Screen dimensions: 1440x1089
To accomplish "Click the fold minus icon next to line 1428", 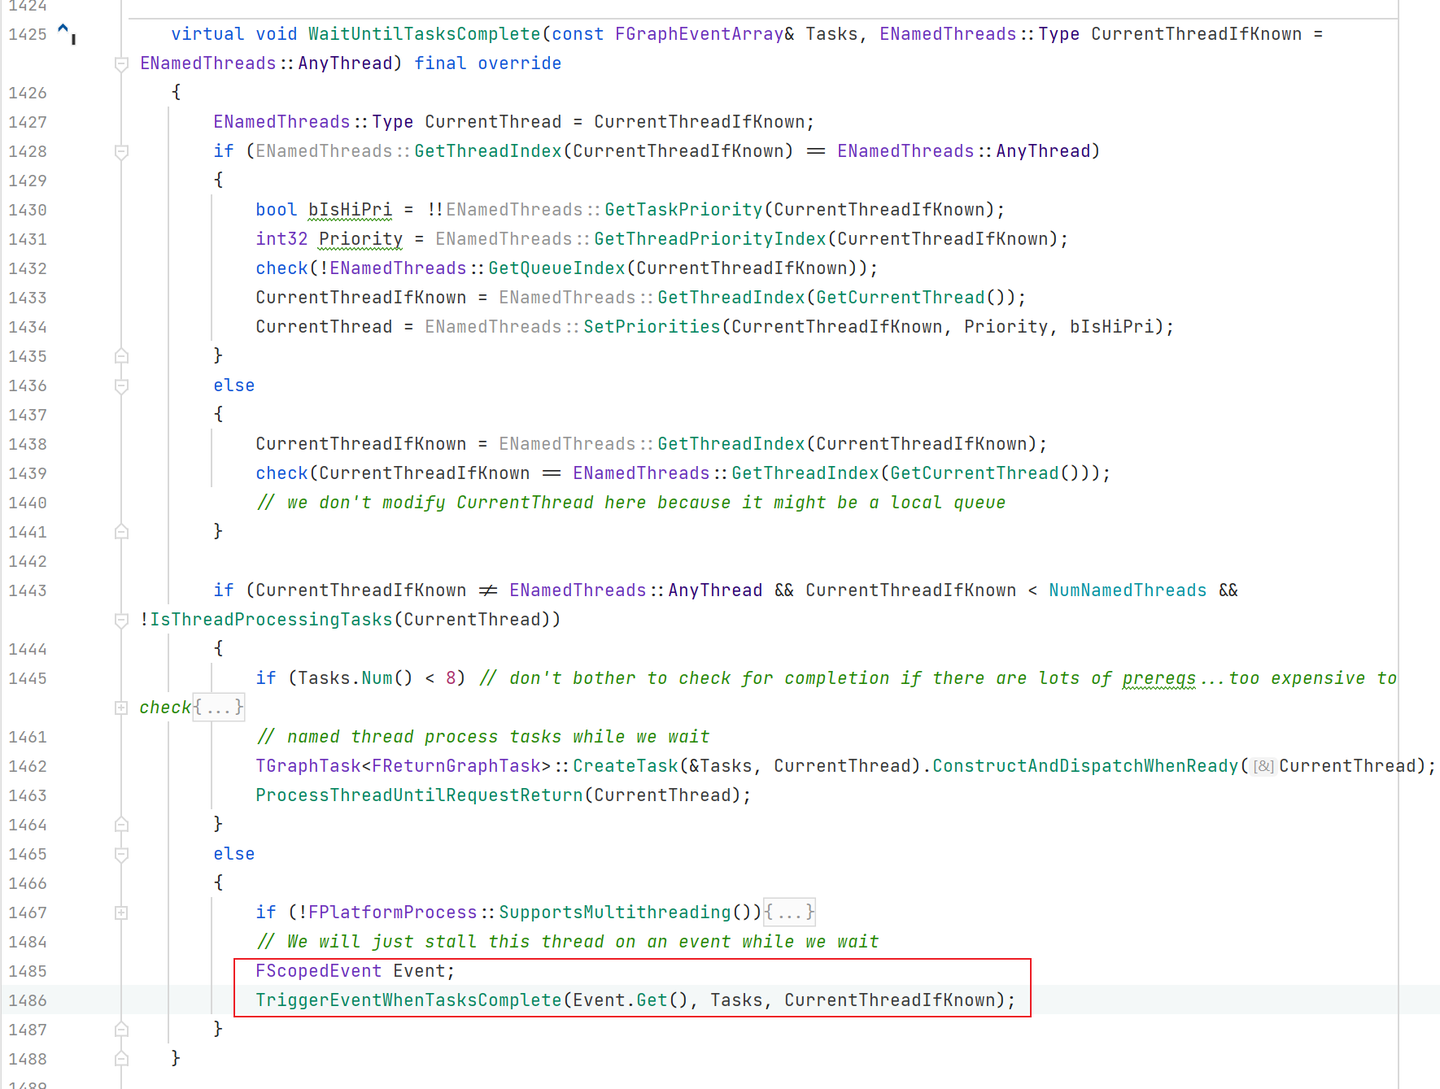I will [x=121, y=150].
